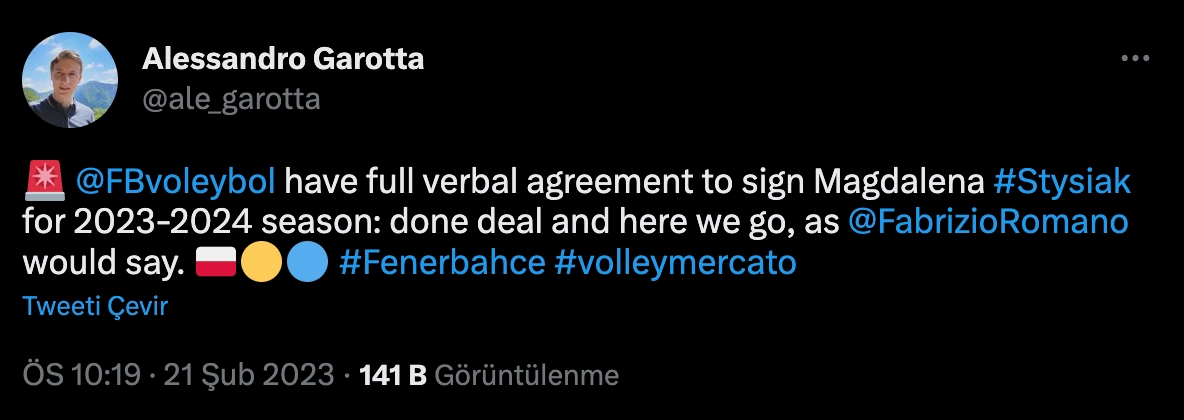
Task: Visit the @FabrizioRomano mention
Action: point(988,222)
